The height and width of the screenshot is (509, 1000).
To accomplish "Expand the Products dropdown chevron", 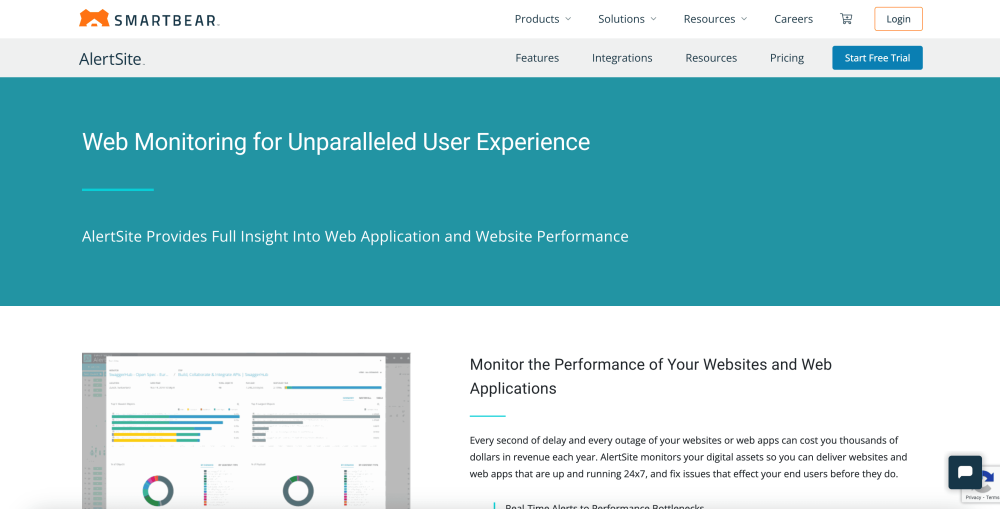I will [x=568, y=19].
